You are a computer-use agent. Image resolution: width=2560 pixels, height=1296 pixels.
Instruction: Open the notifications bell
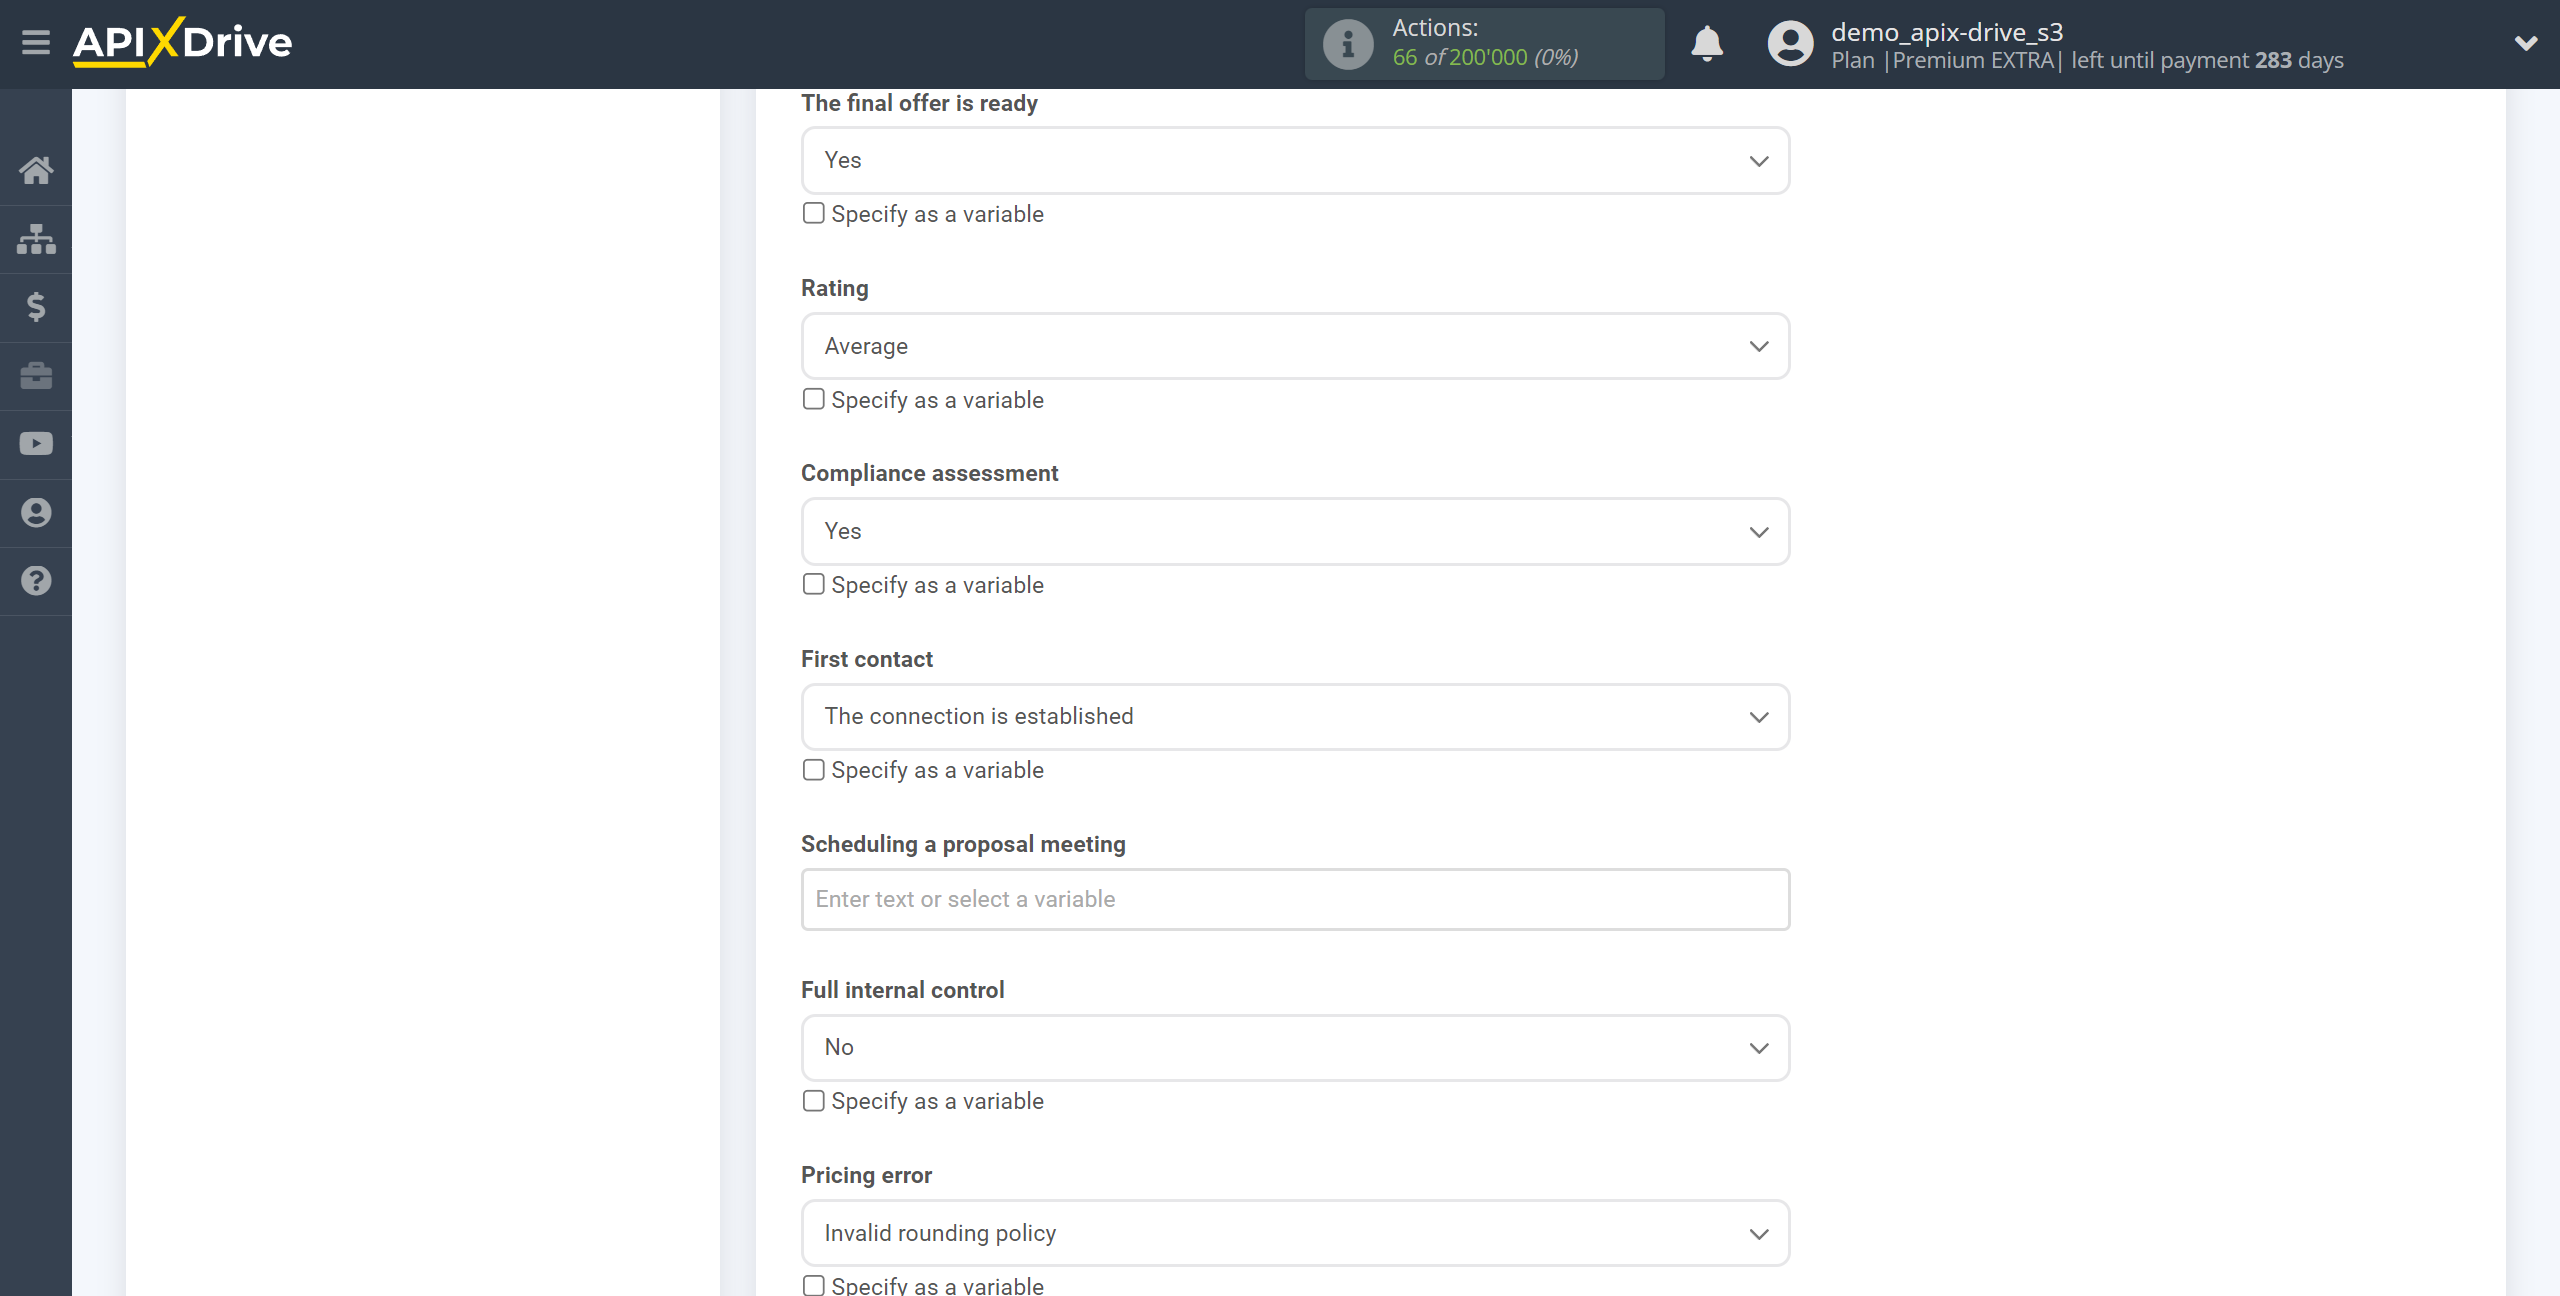[x=1707, y=44]
